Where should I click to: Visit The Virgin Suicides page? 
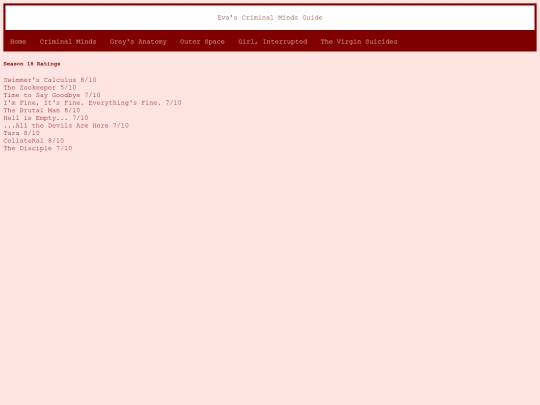pos(359,42)
